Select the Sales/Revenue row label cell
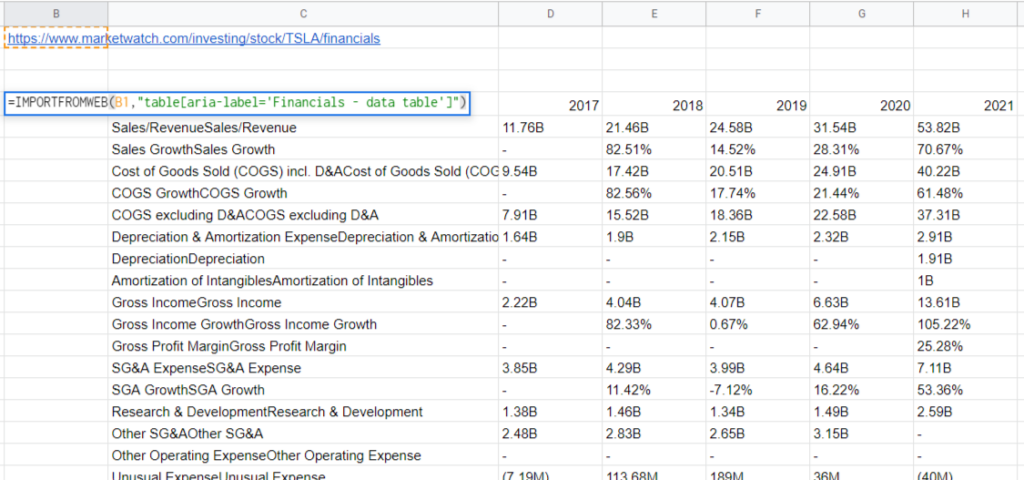The height and width of the screenshot is (480, 1024). [303, 128]
